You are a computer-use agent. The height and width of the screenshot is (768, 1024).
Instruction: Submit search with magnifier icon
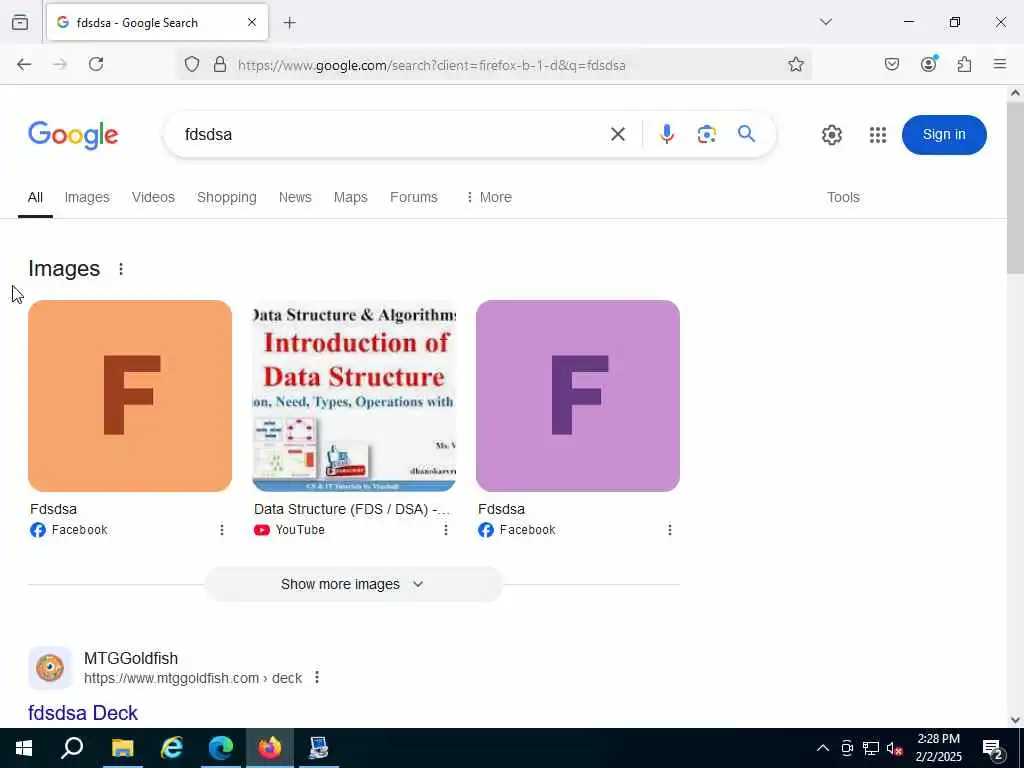point(746,134)
